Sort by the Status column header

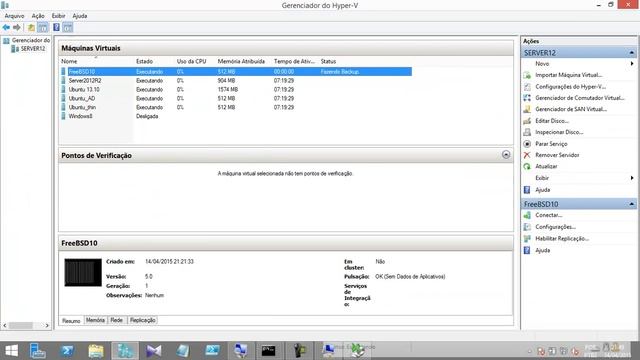click(x=328, y=61)
